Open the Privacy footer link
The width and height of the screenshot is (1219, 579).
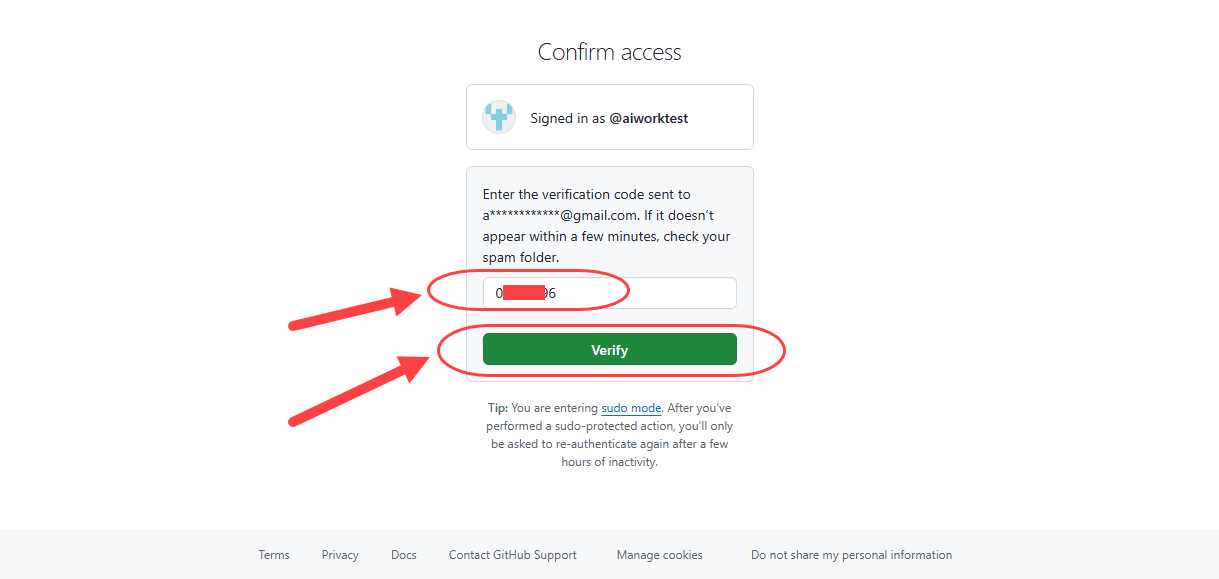coord(340,555)
